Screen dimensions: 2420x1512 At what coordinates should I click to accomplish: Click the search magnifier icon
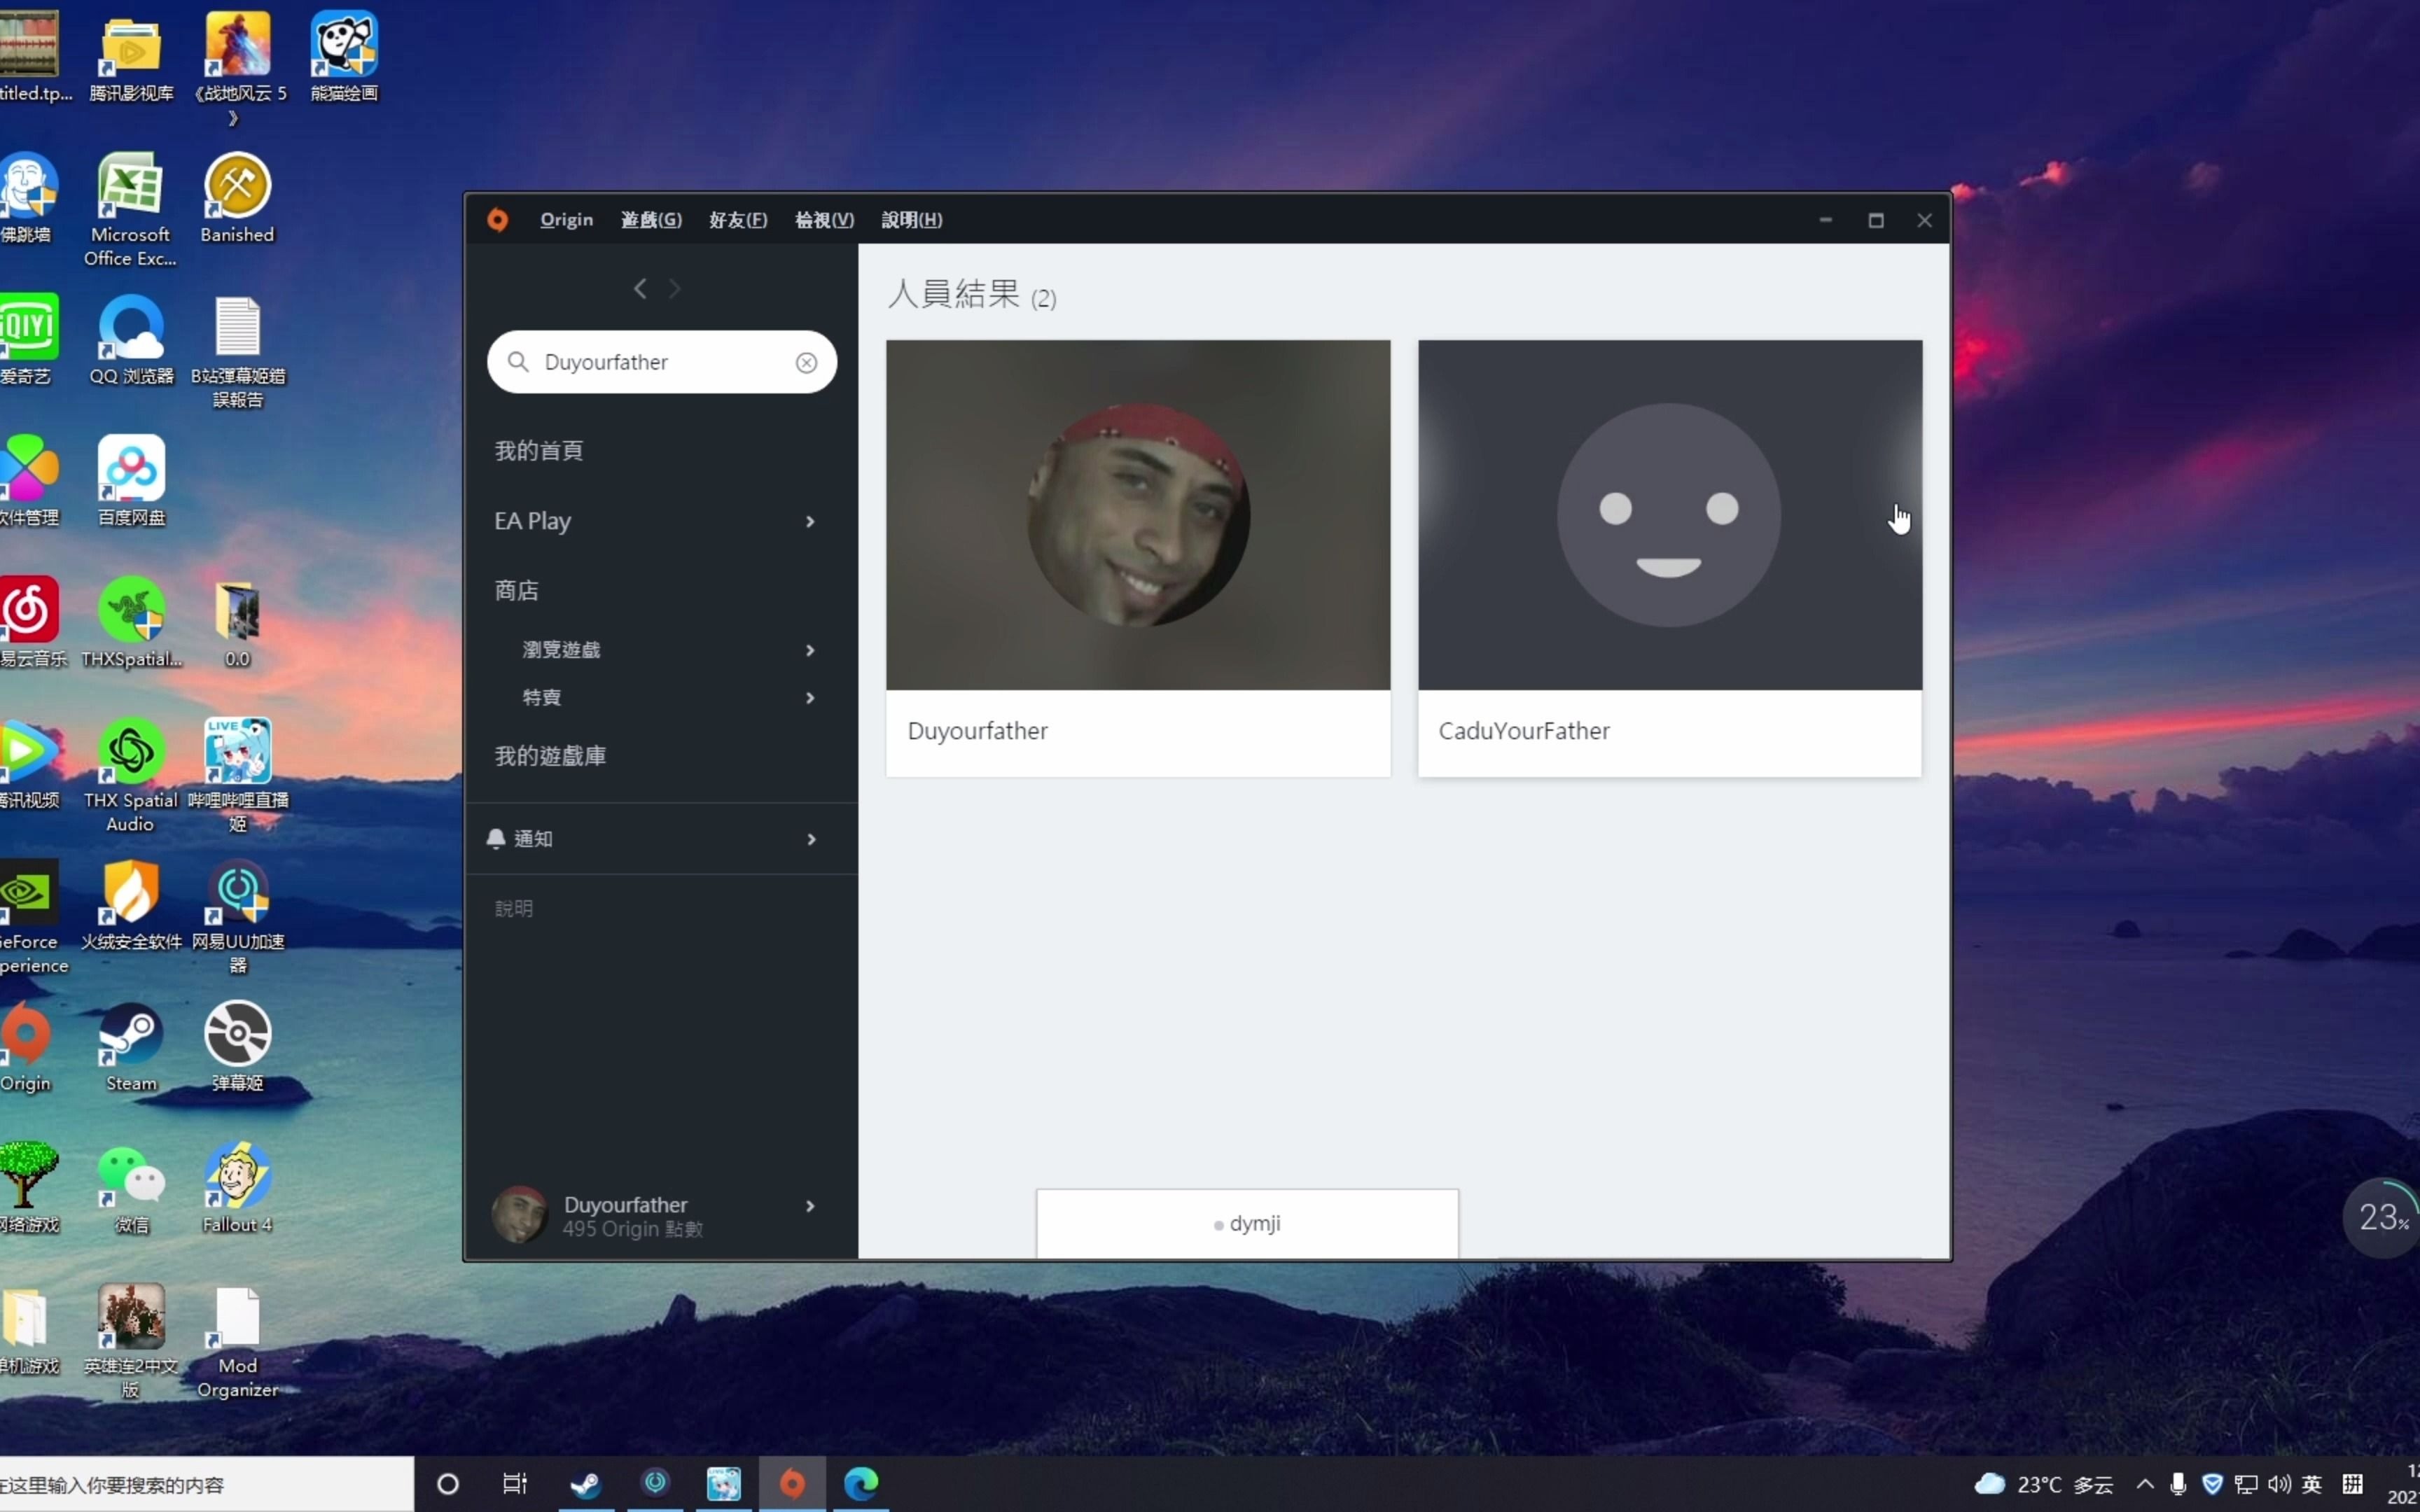click(x=518, y=362)
